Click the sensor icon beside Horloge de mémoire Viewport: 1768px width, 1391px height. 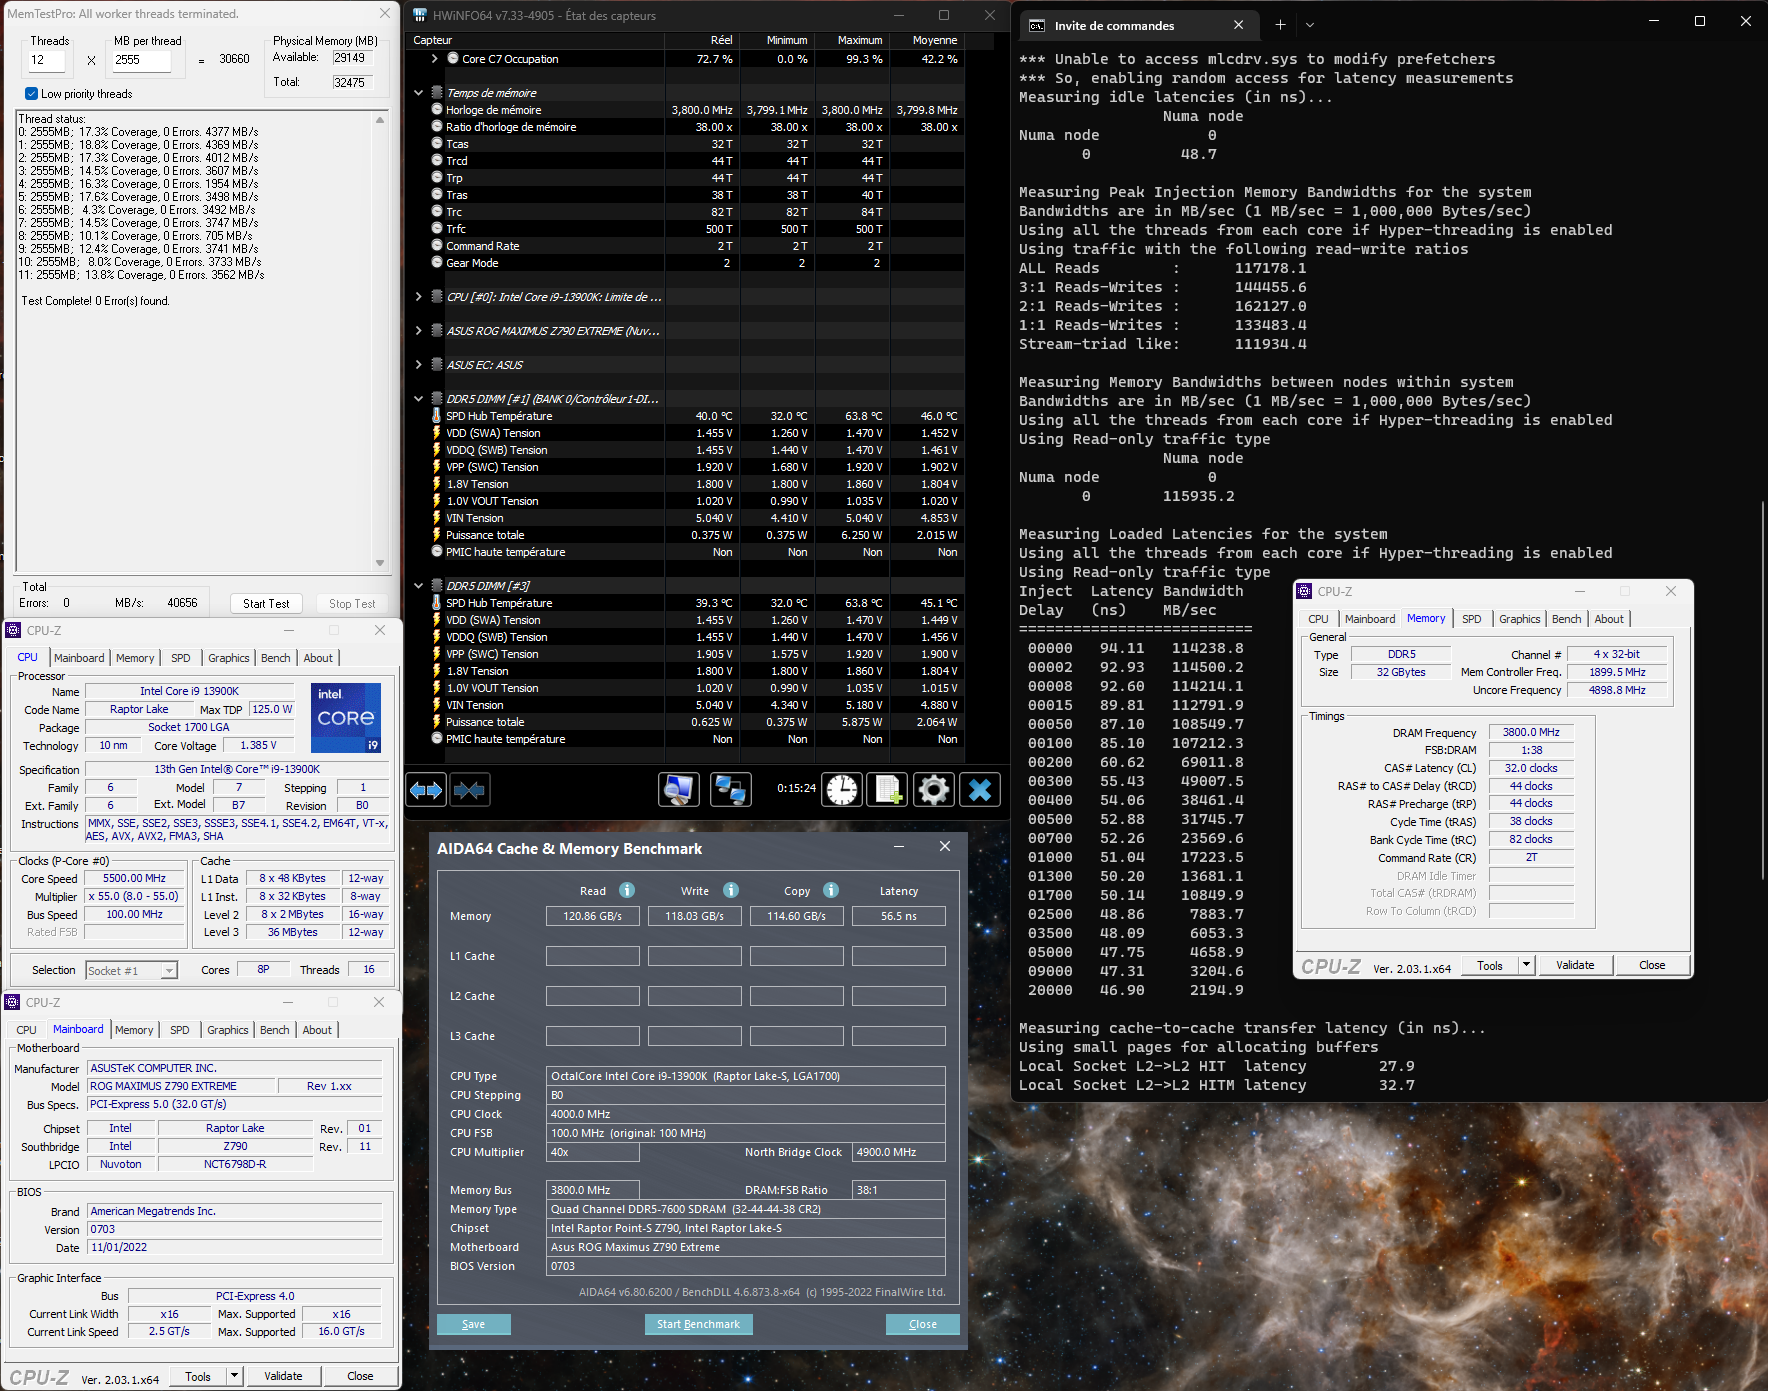437,109
